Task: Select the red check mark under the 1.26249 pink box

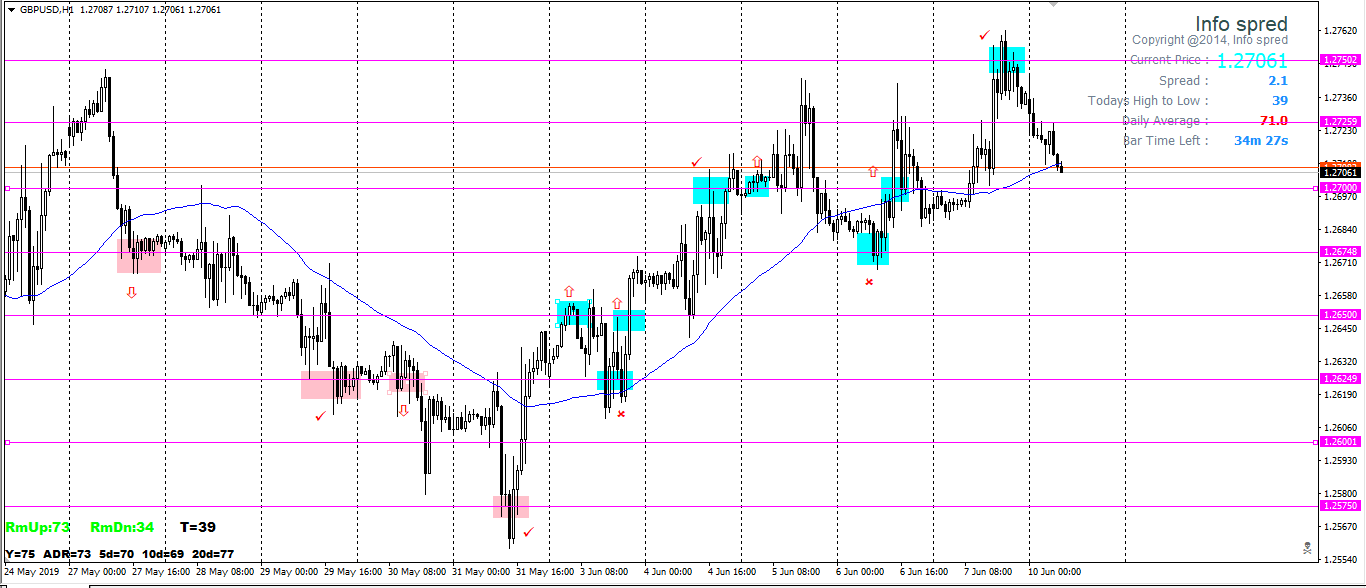Action: pyautogui.click(x=320, y=415)
